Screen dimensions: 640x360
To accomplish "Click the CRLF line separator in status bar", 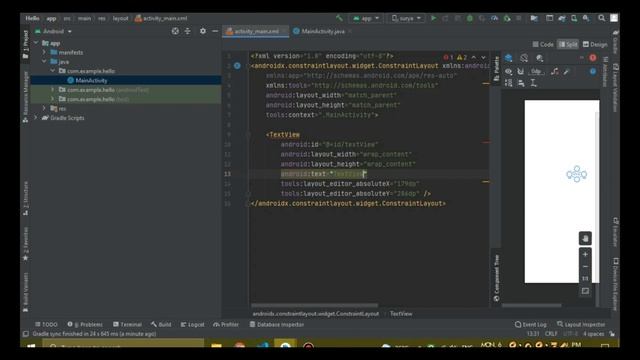I will (x=551, y=334).
